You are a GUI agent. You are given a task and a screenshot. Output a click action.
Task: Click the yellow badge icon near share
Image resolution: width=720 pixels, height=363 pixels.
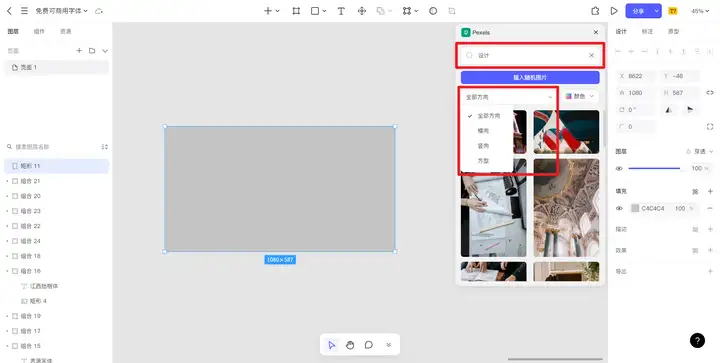point(673,11)
